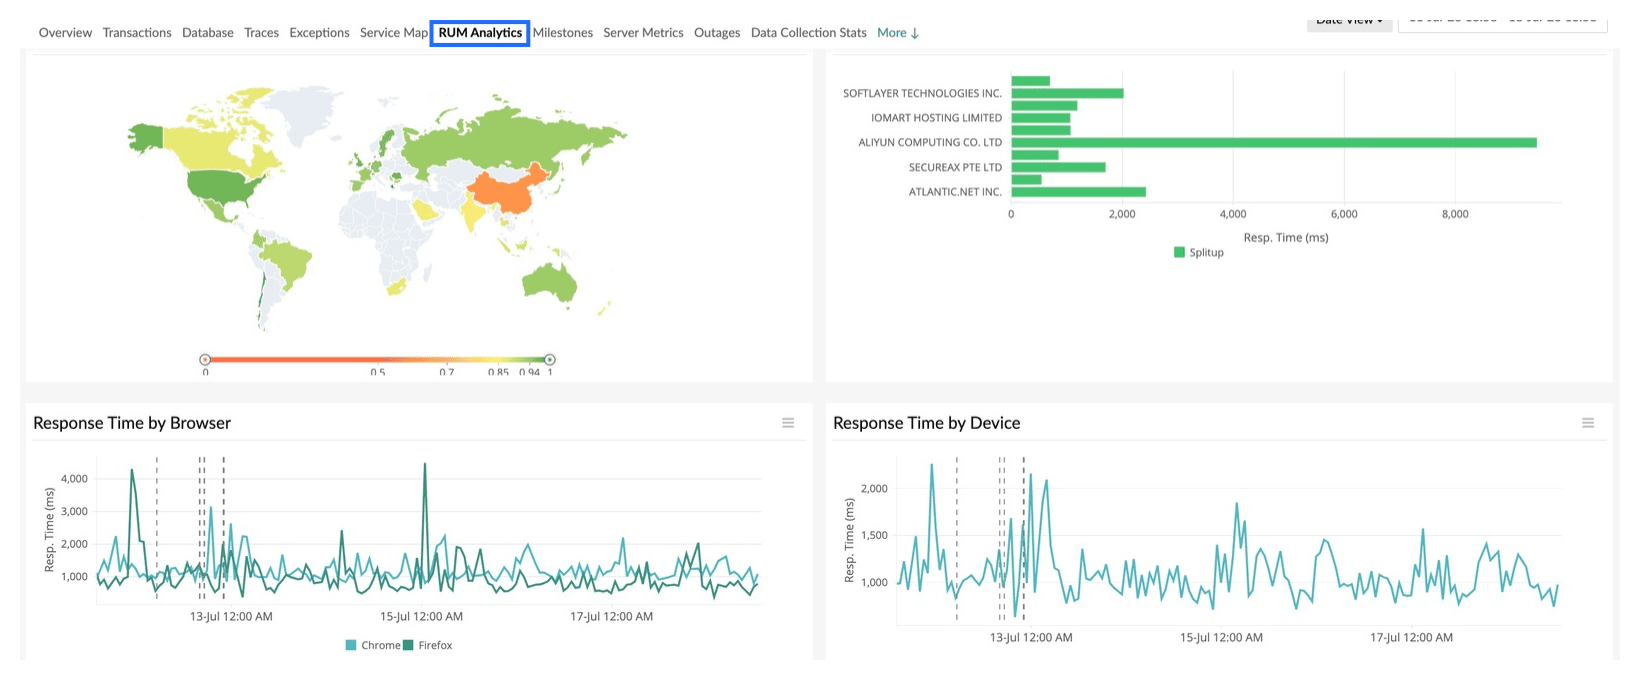This screenshot has height=680, width=1640.
Task: Open the date range picker field
Action: [x=1502, y=22]
